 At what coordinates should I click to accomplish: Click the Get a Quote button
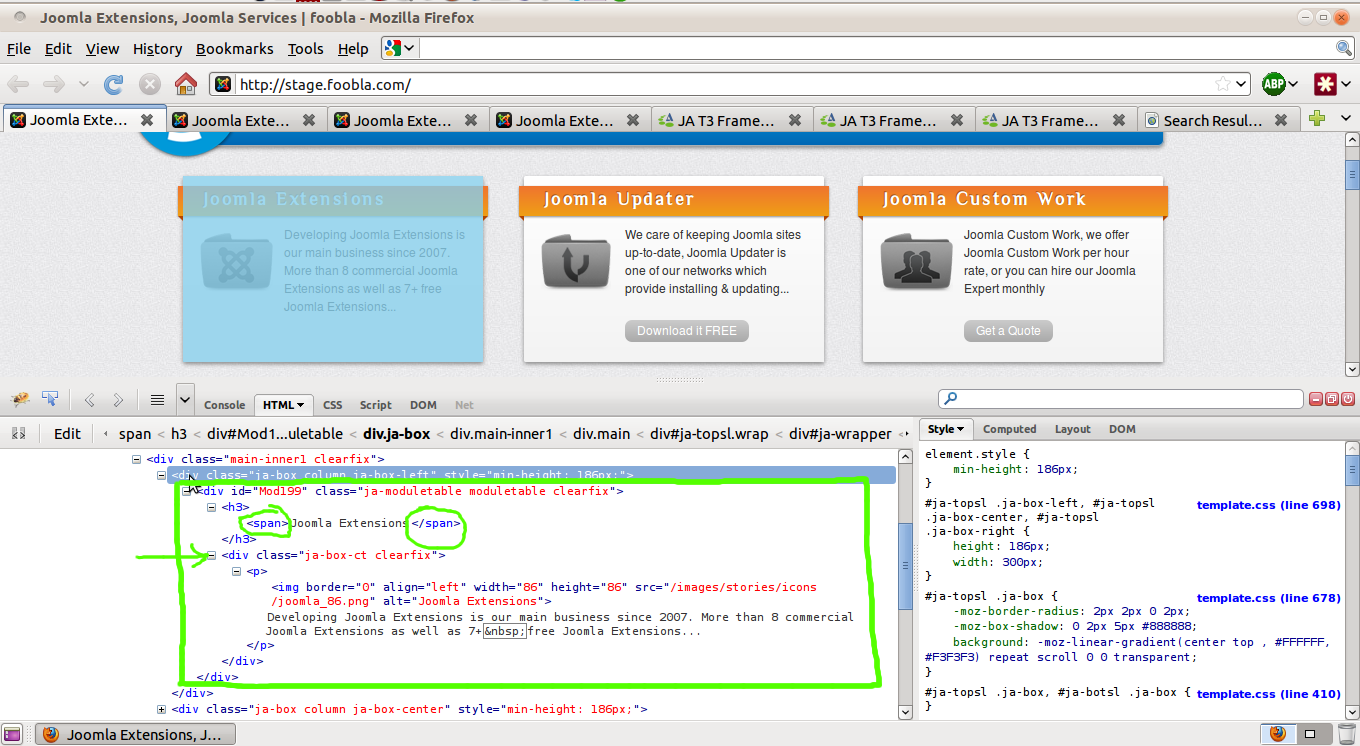coord(1008,331)
